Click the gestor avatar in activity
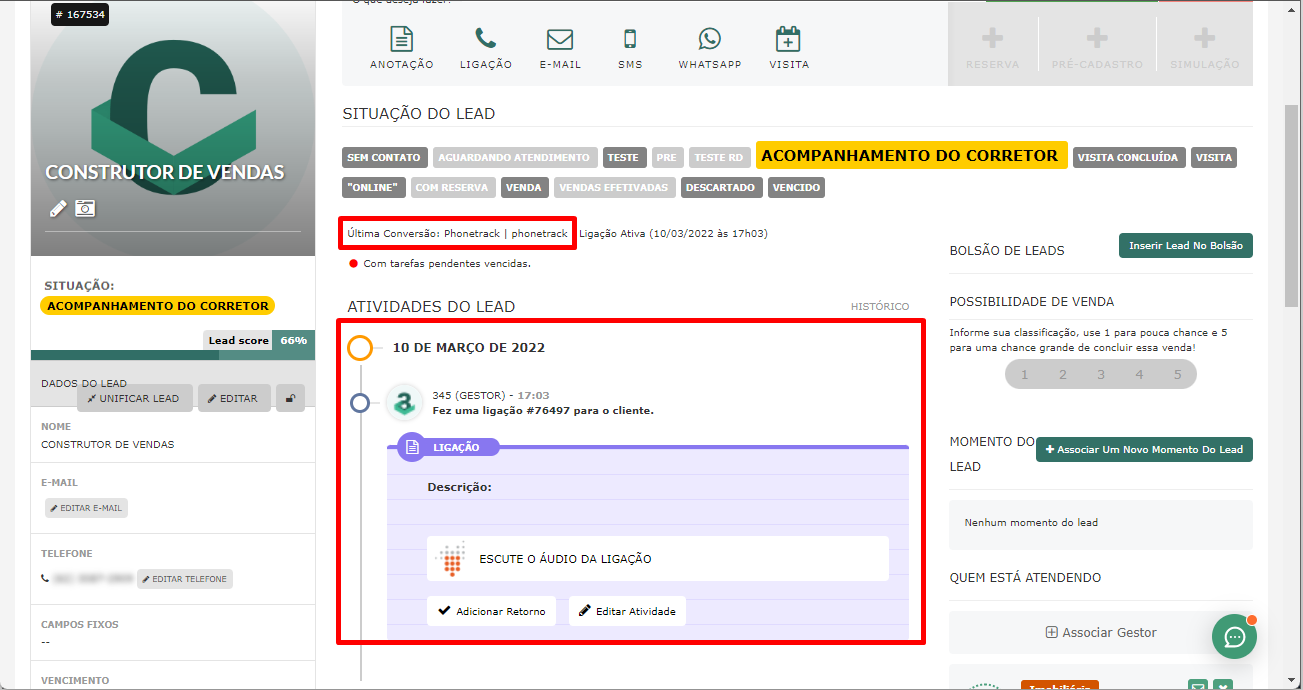The height and width of the screenshot is (690, 1303). 404,402
